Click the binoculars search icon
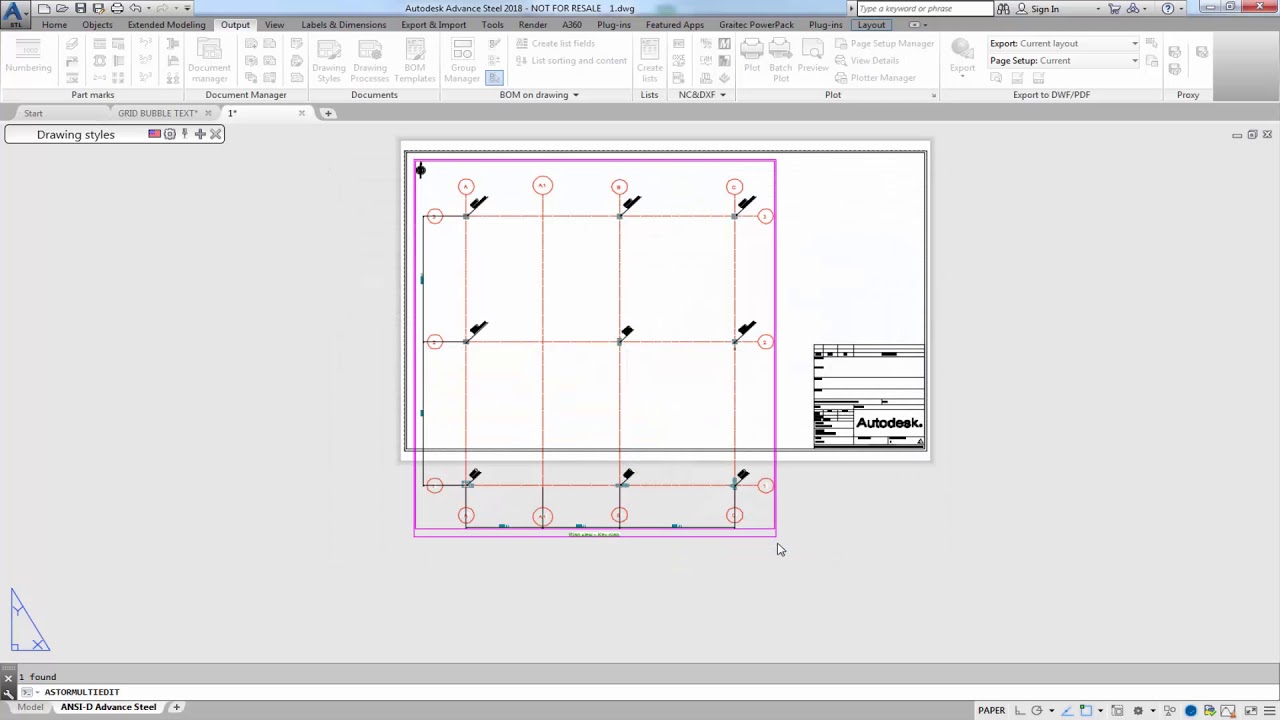The height and width of the screenshot is (720, 1280). (1005, 8)
